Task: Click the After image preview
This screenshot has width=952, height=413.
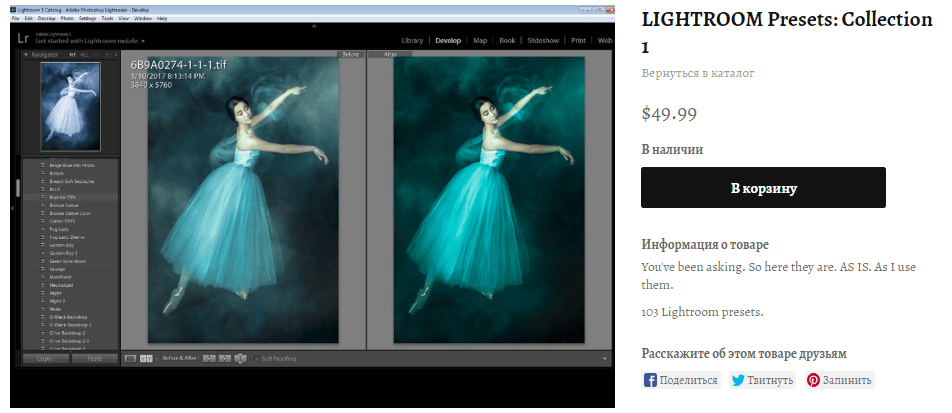Action: click(489, 200)
